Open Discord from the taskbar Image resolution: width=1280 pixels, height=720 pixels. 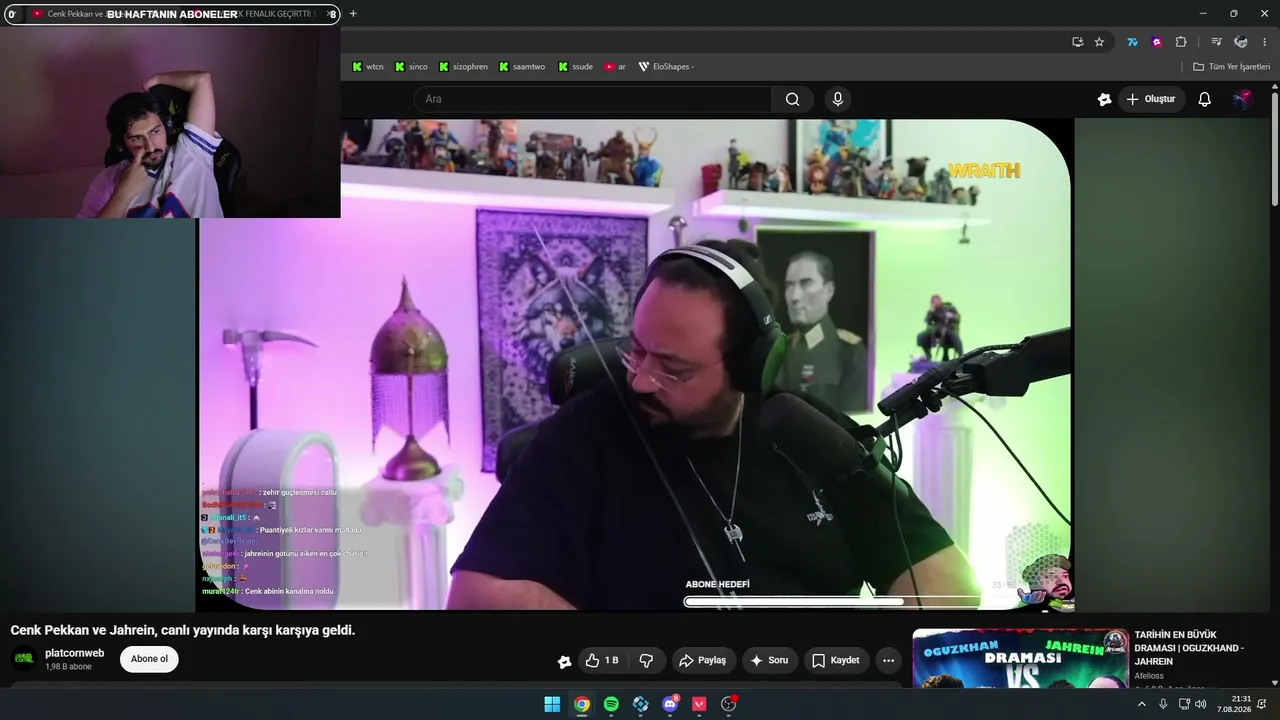point(670,704)
